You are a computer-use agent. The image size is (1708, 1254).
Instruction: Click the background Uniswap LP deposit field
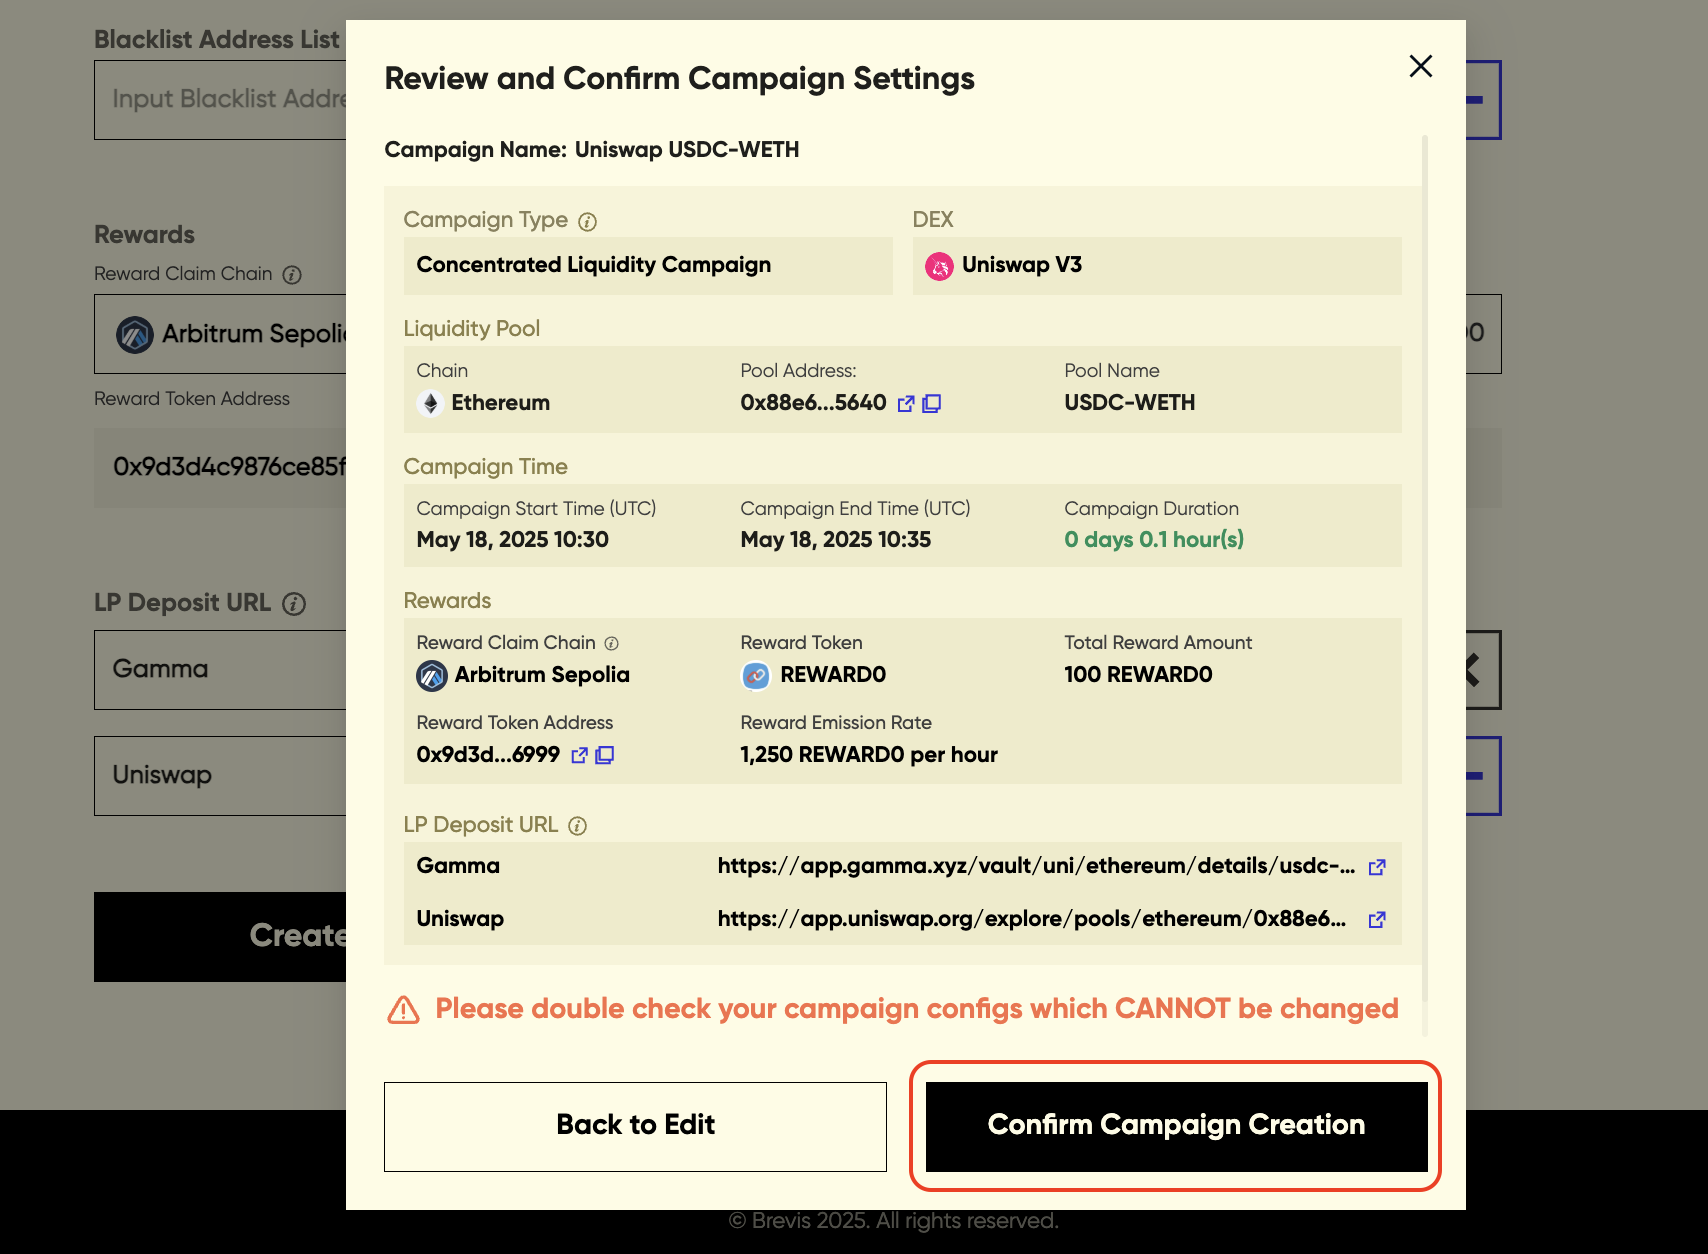tap(220, 776)
